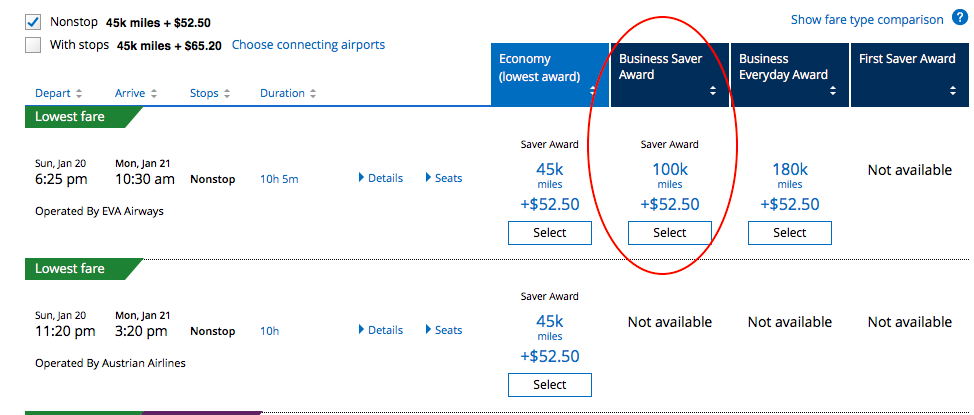Select the 100k miles Business Saver fare
Viewport: 974px width, 415px height.
click(669, 233)
